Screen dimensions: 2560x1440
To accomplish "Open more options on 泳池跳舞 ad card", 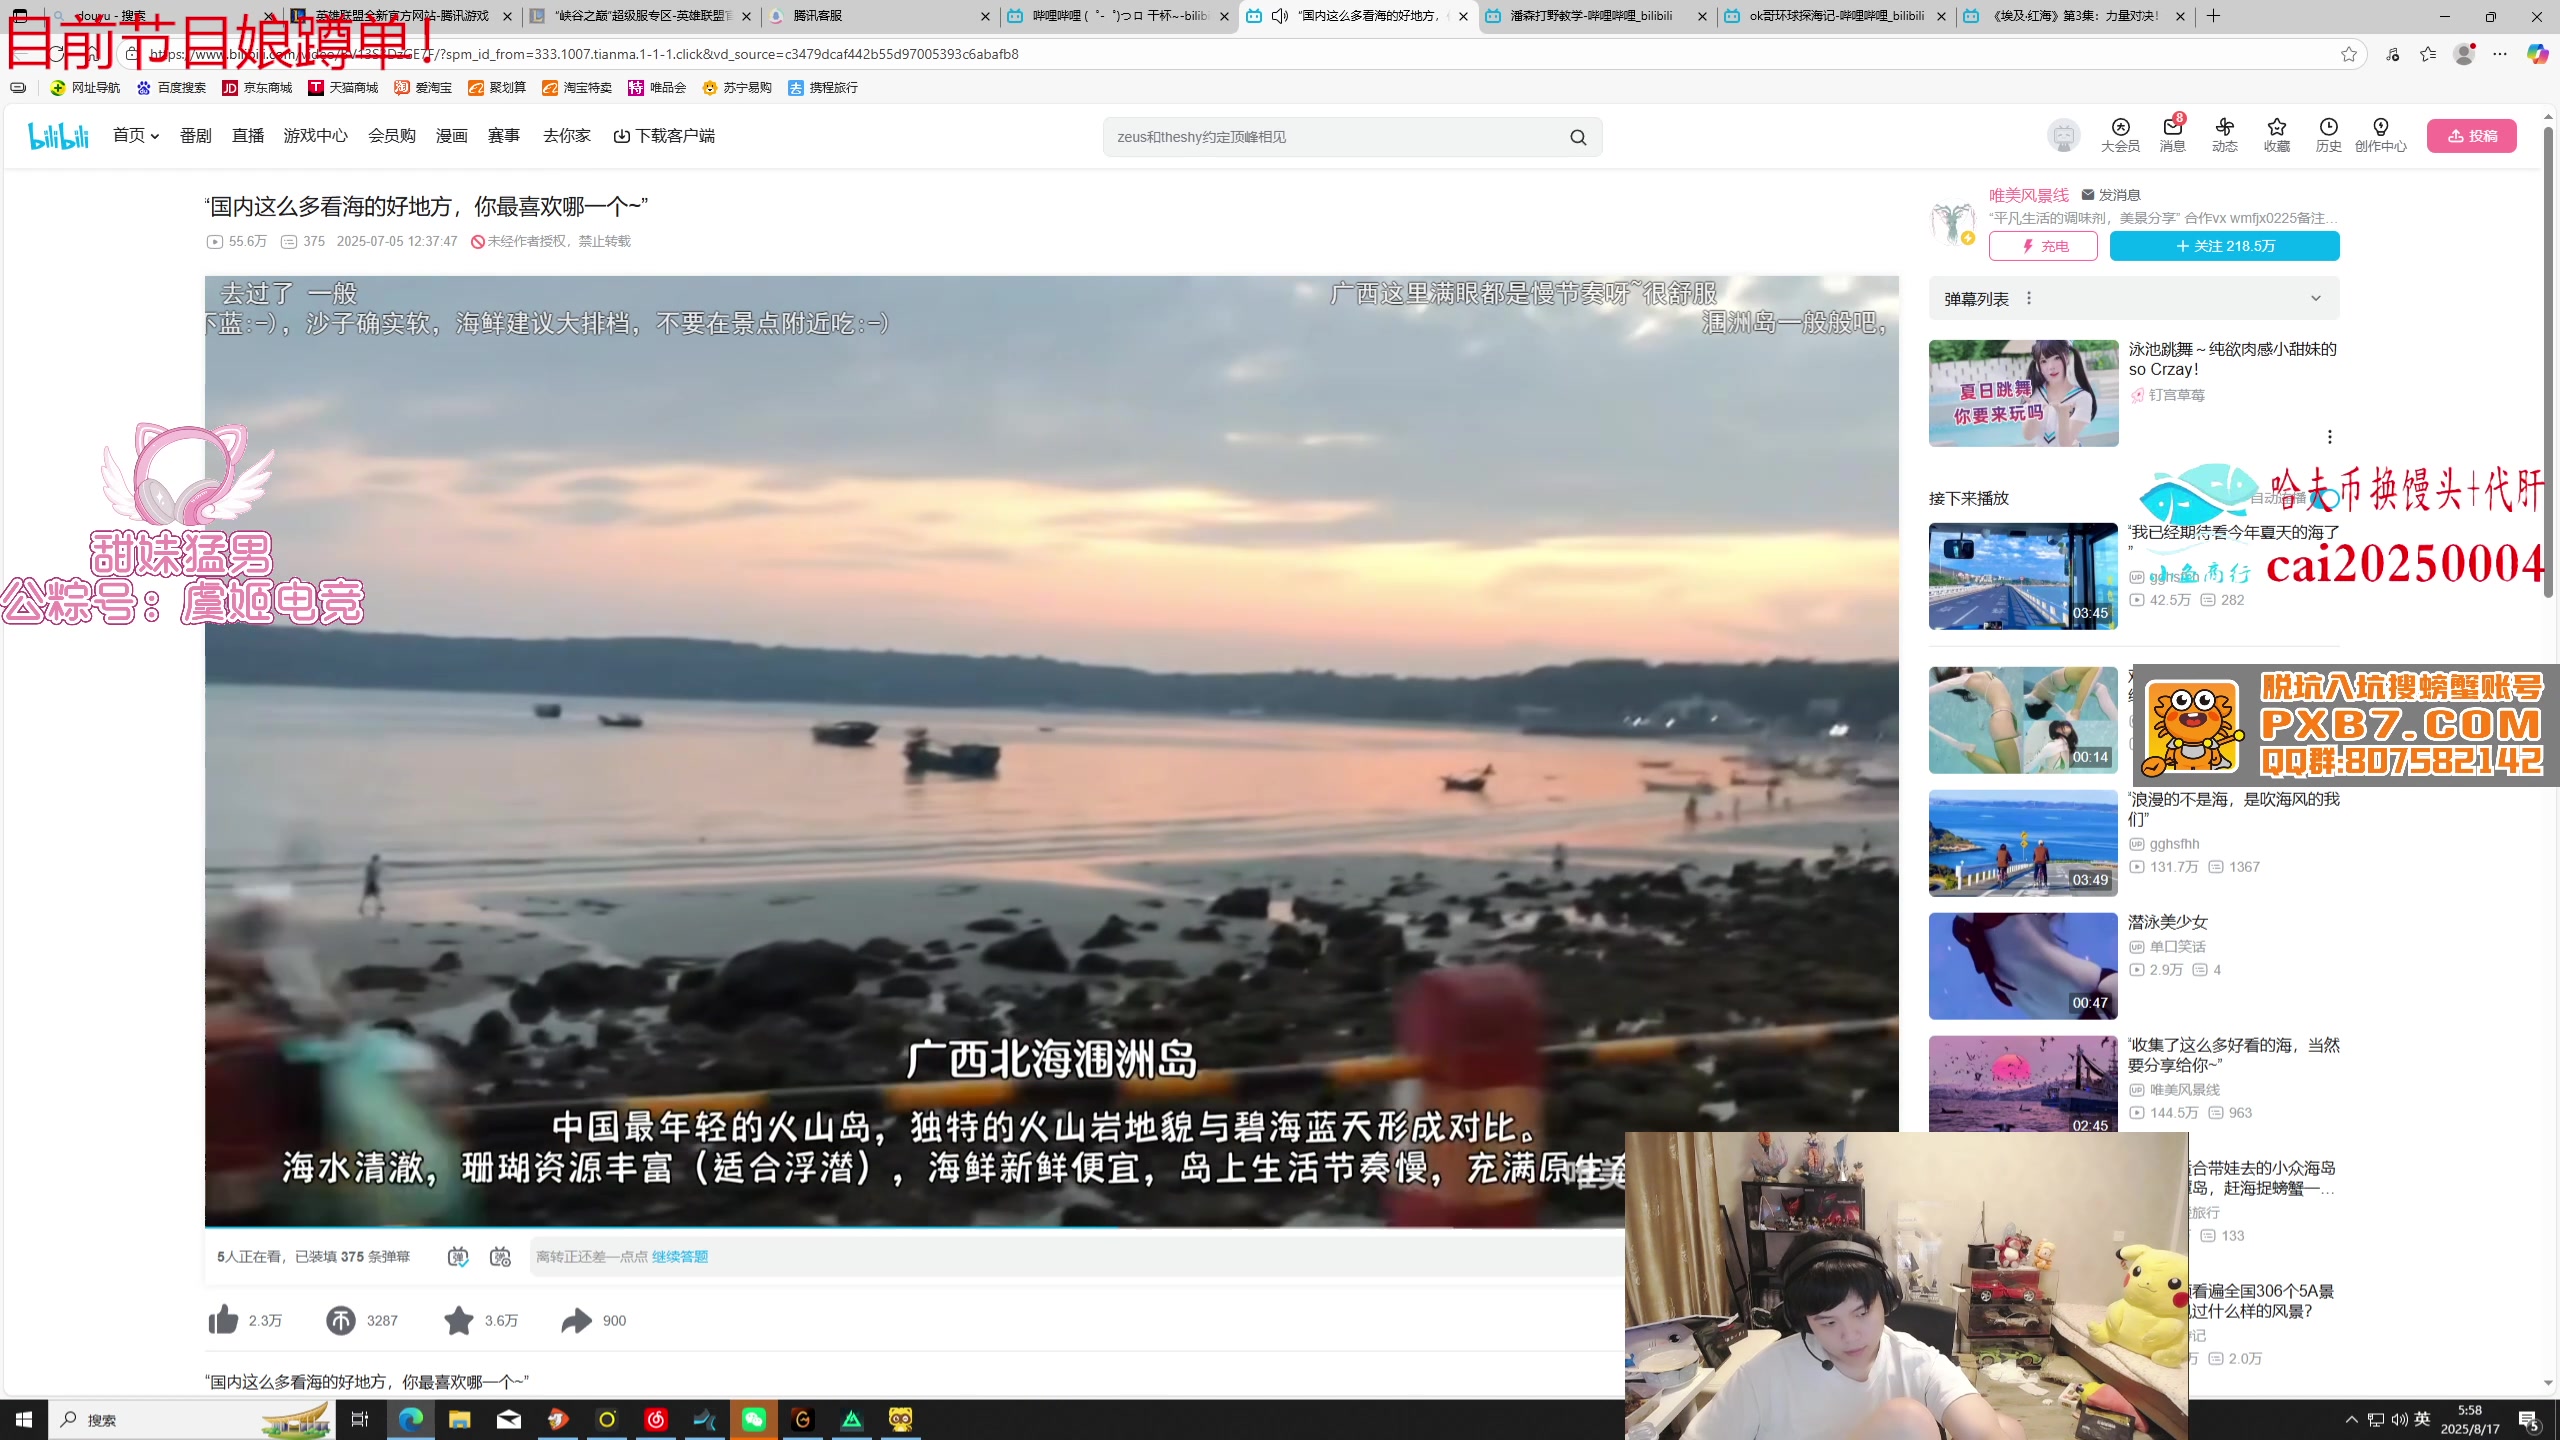I will (x=2330, y=437).
